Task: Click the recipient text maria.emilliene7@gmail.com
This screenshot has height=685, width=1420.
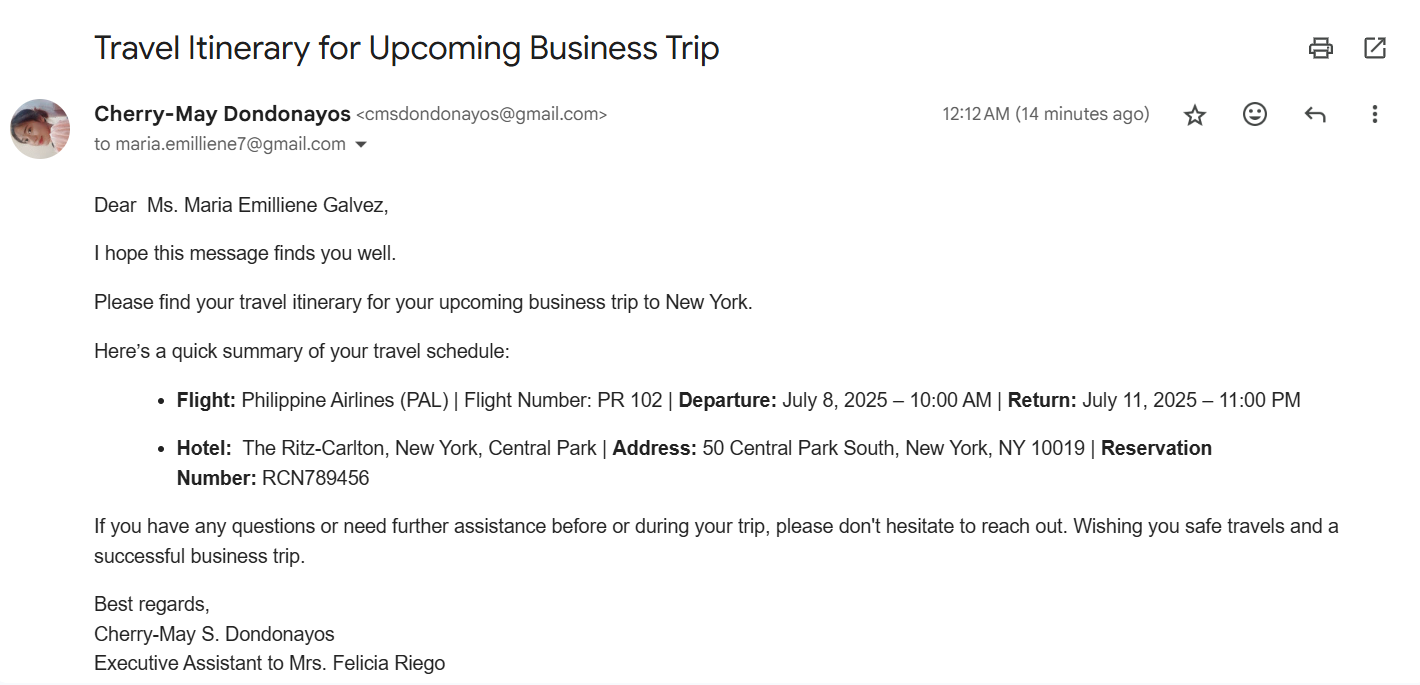Action: pos(230,144)
